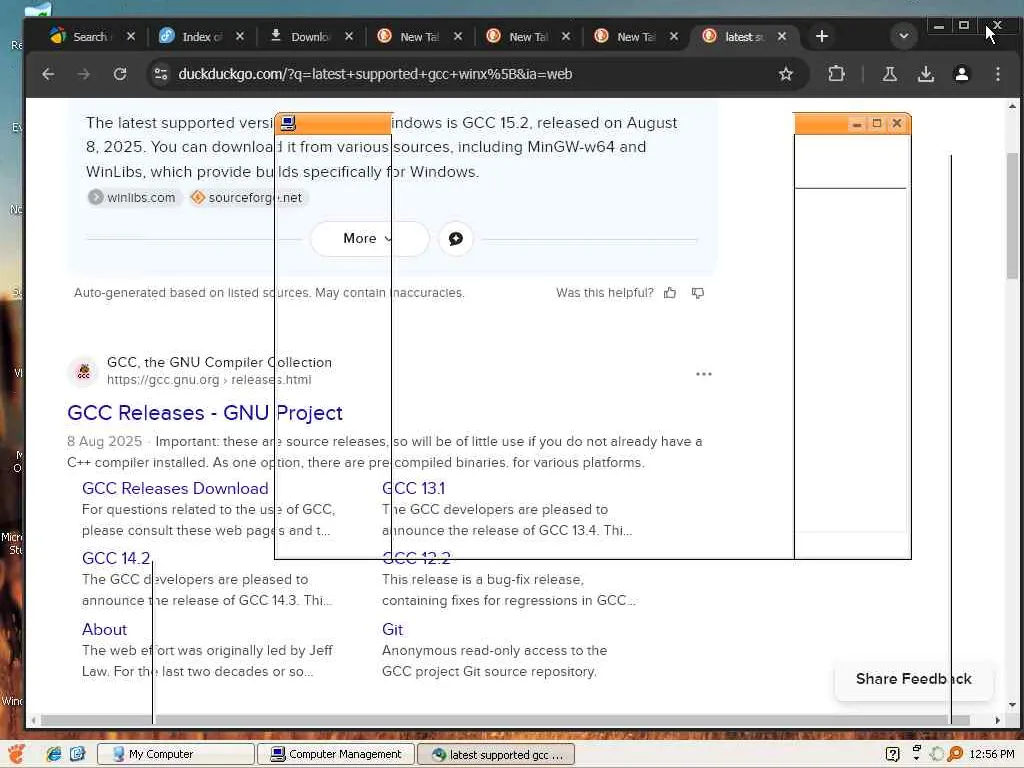
Task: Click the GCC site favicon
Action: click(84, 372)
